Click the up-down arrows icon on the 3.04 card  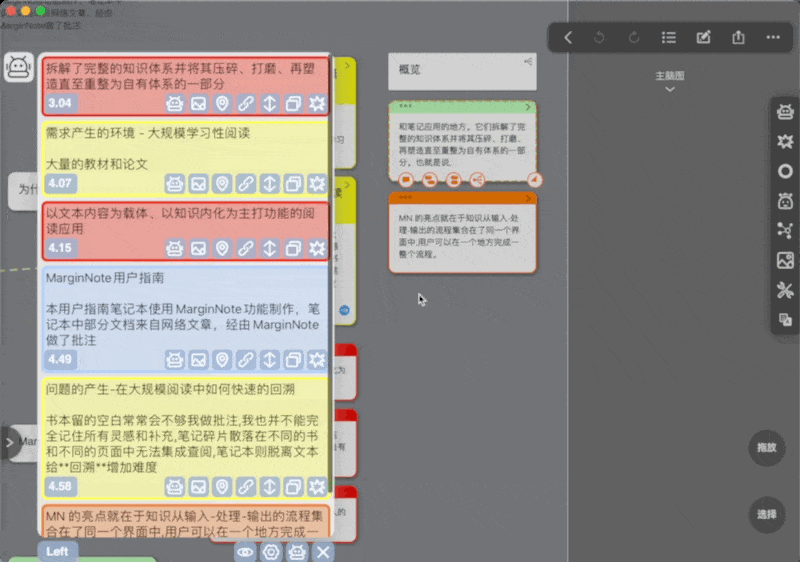click(x=269, y=104)
